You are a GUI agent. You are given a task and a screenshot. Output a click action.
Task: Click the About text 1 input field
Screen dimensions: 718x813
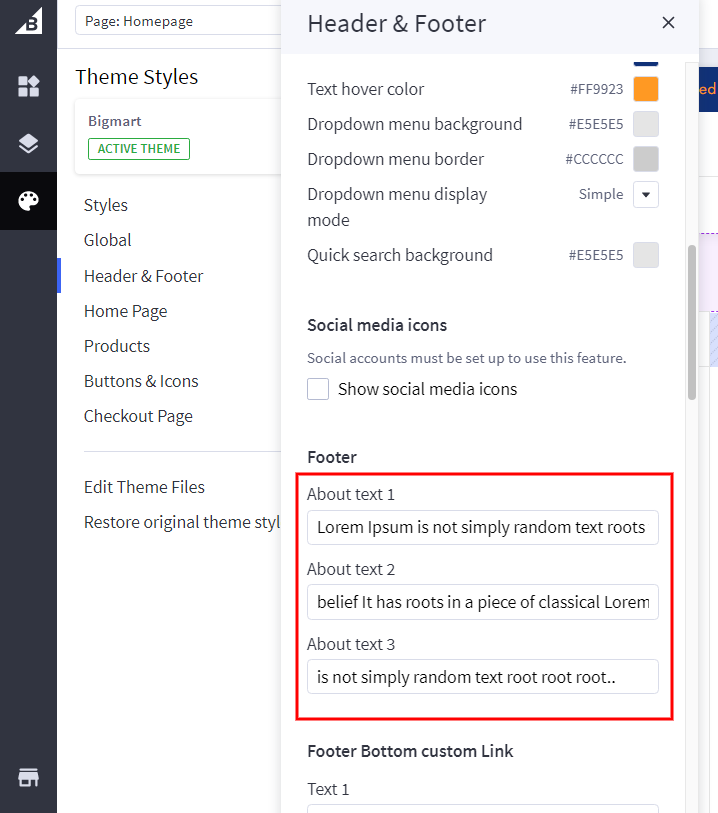[482, 527]
